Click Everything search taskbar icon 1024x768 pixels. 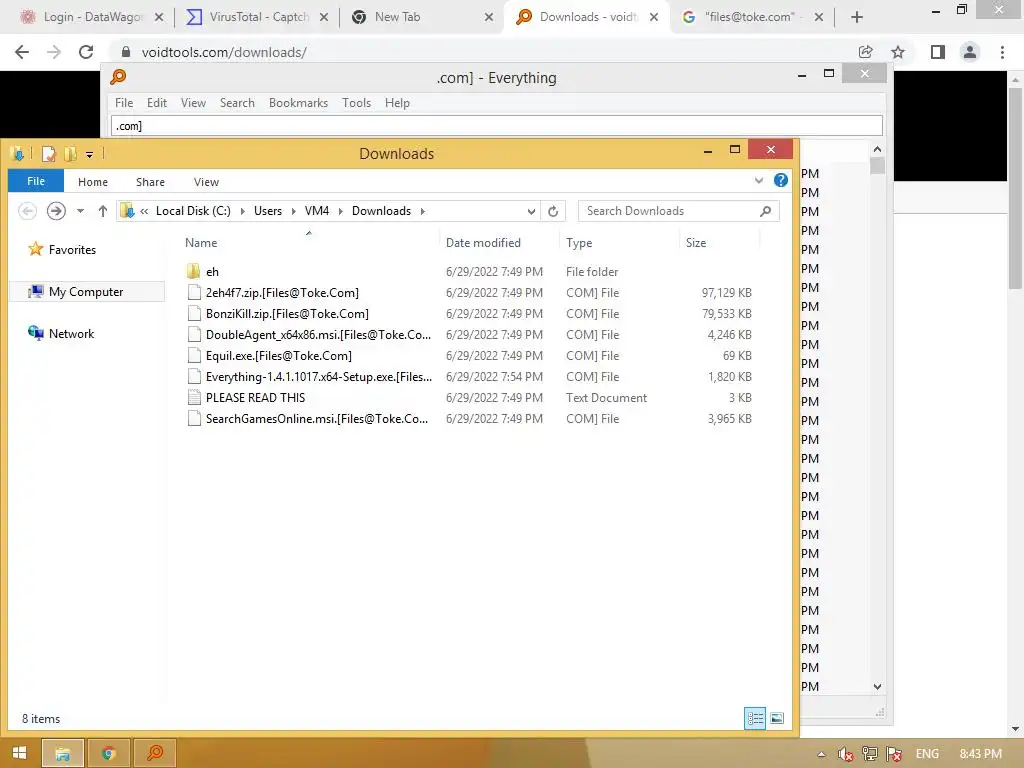pos(155,753)
